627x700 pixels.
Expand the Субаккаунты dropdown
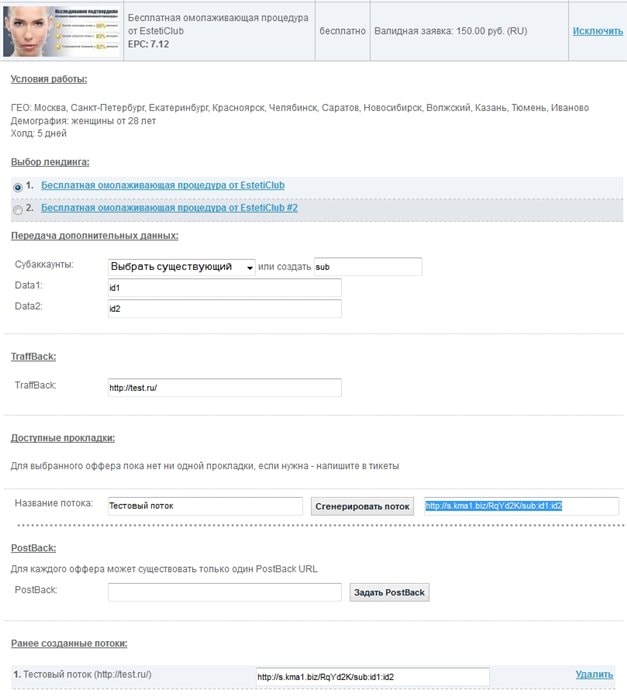(181, 267)
